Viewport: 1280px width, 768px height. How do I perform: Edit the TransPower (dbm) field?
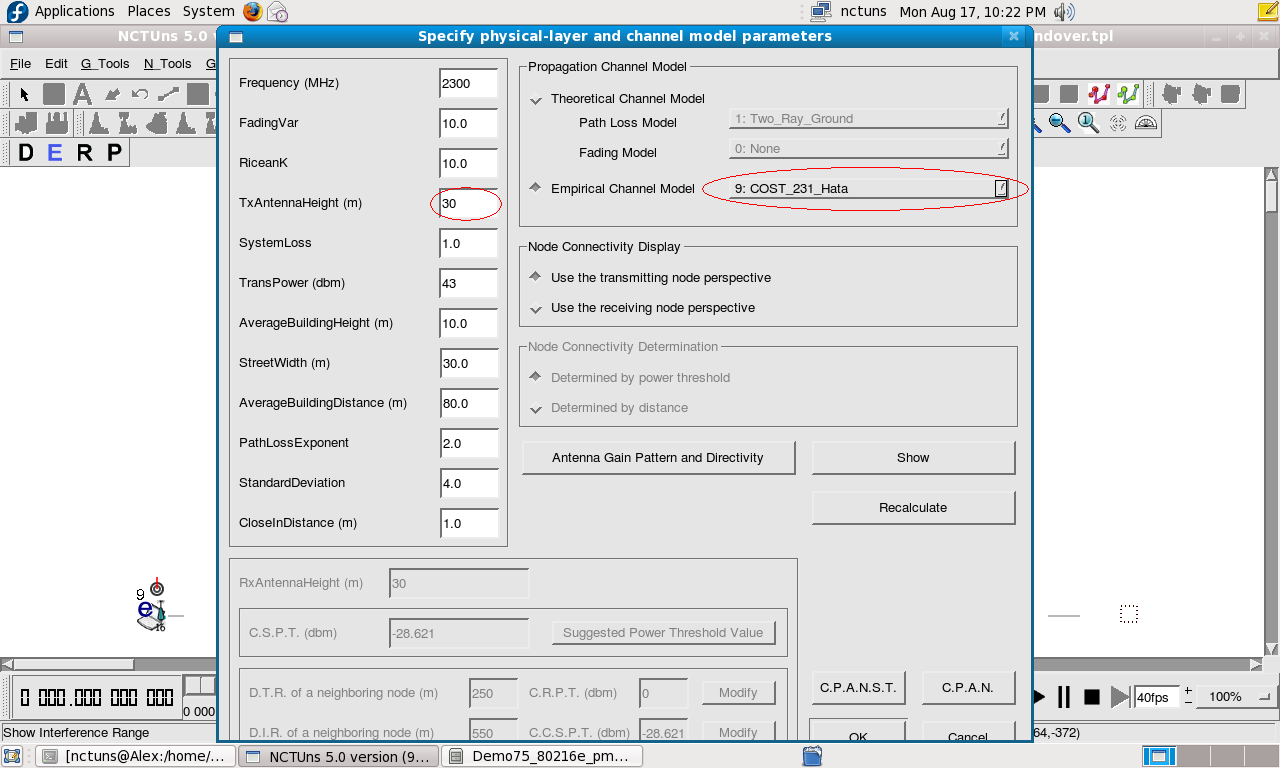468,283
